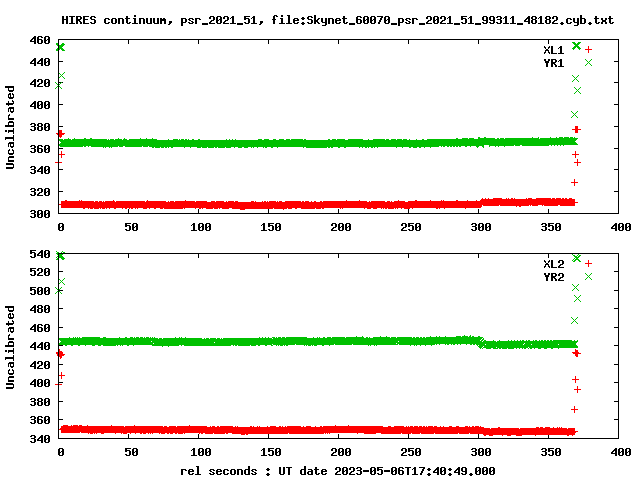Image resolution: width=640 pixels, height=480 pixels.
Task: Click x-axis tick 350 under the XL2/YR2 plot
Action: click(551, 452)
